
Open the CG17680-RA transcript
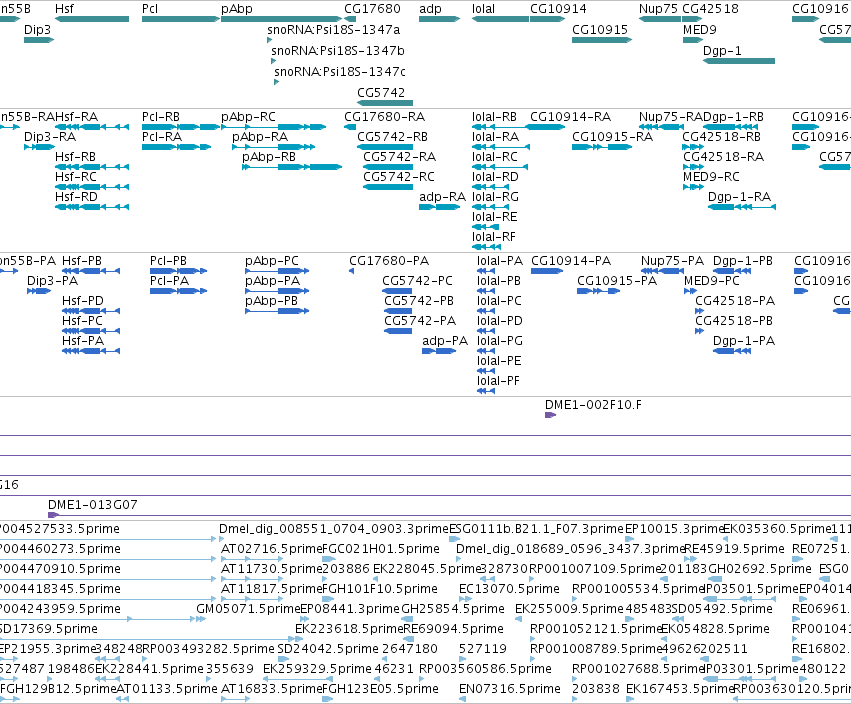(x=350, y=127)
